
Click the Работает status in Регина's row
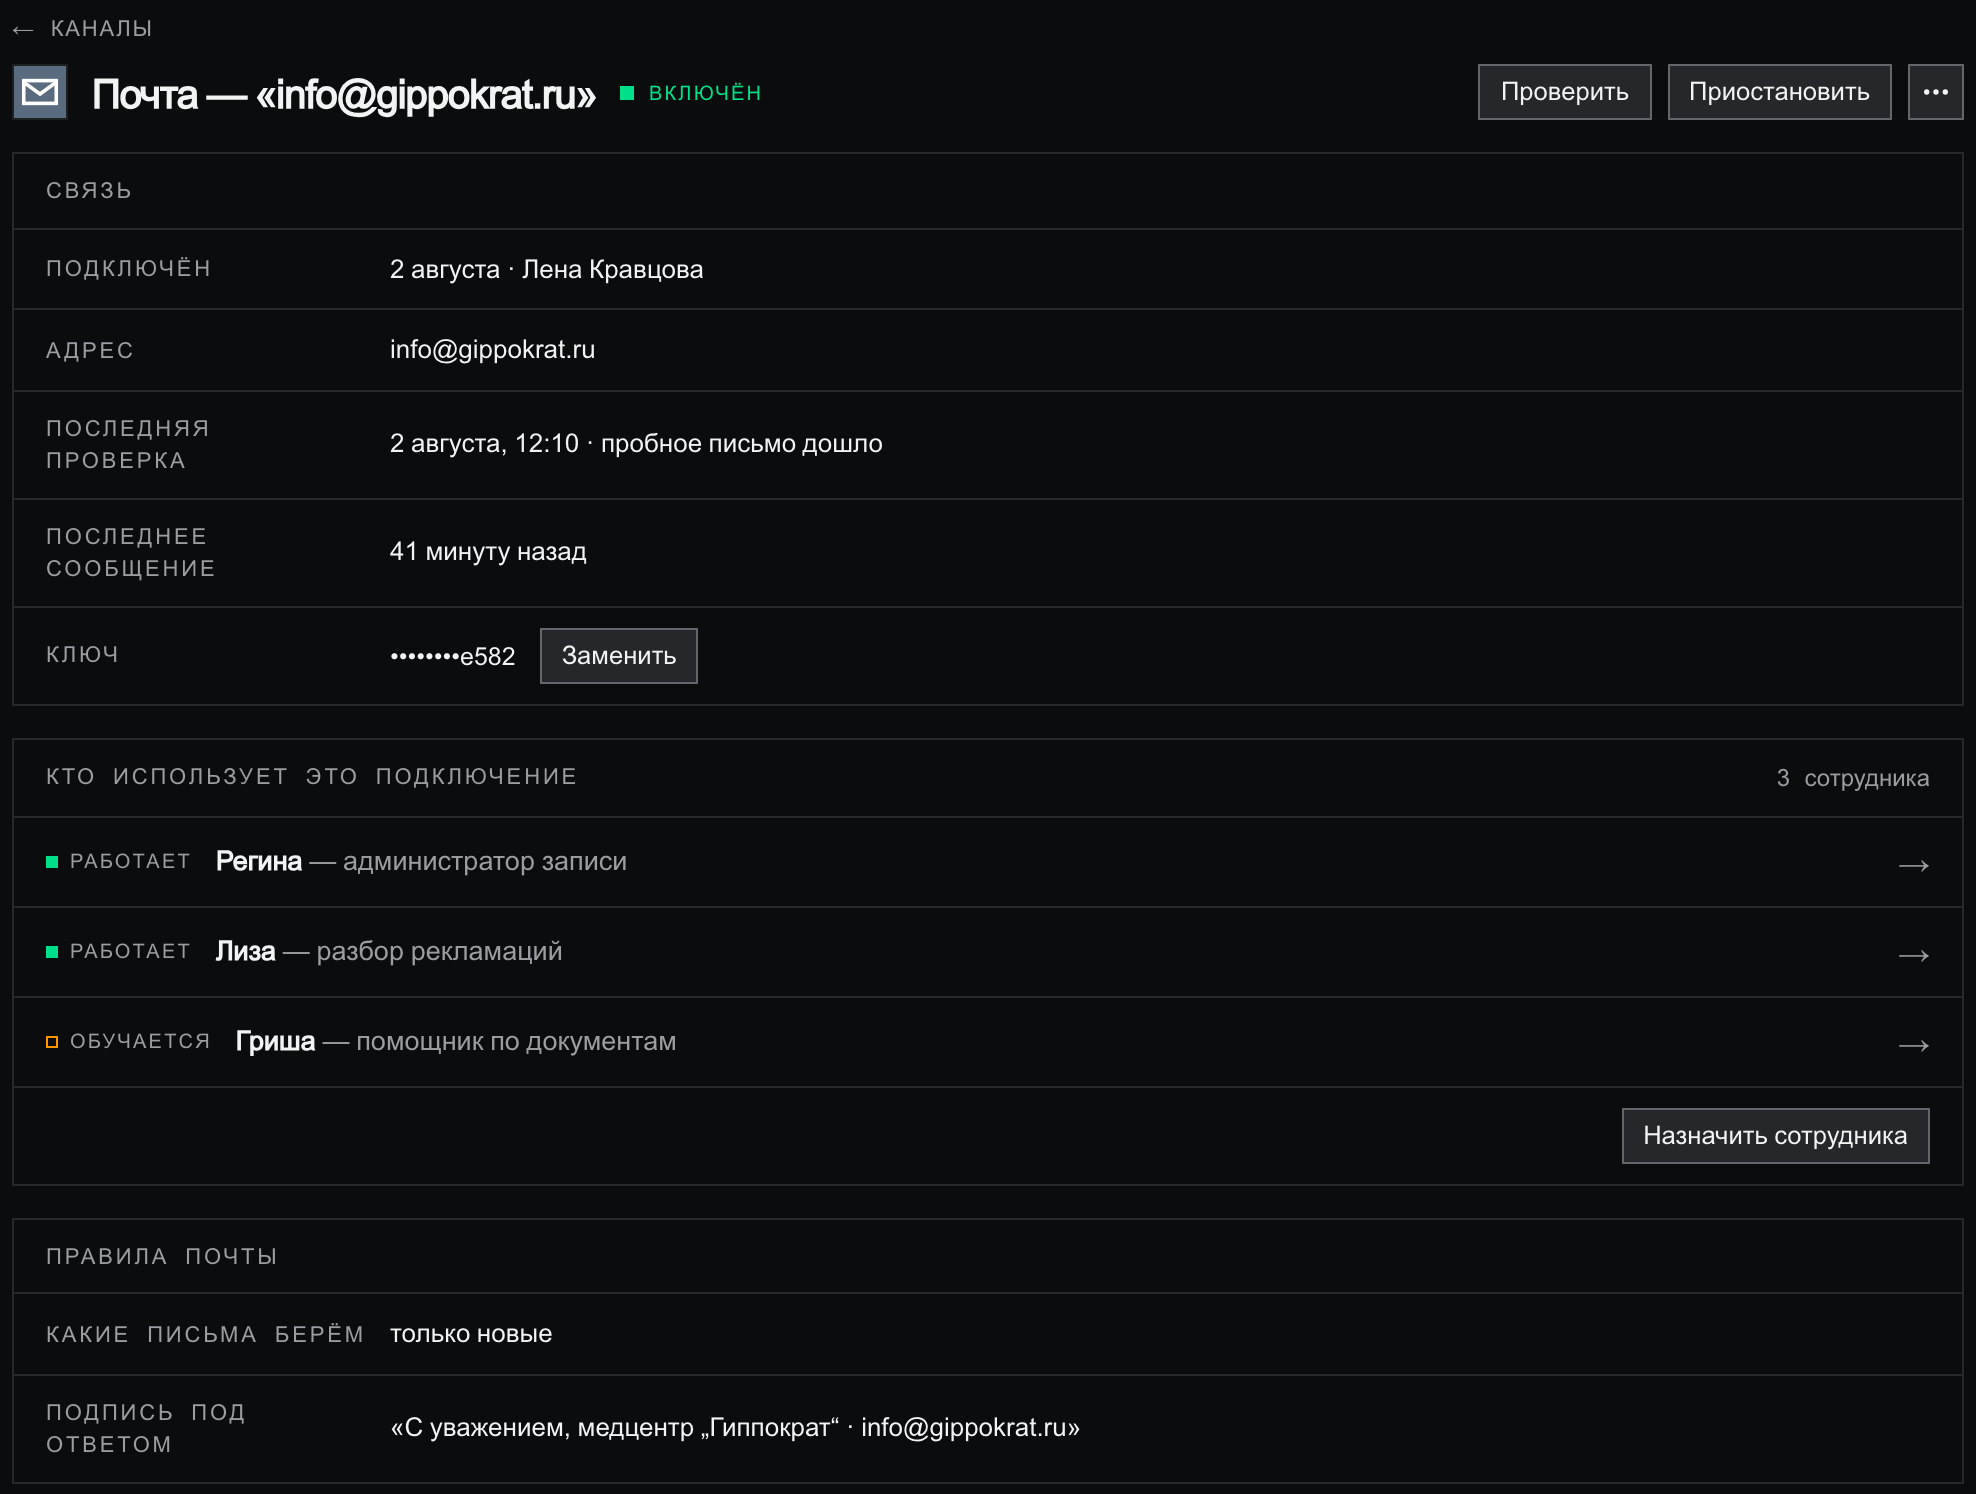pos(118,862)
